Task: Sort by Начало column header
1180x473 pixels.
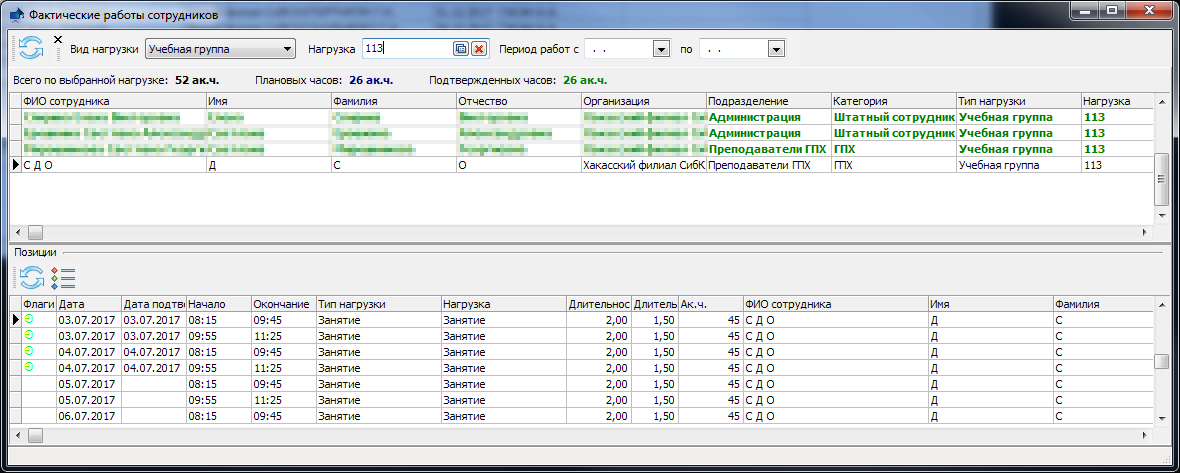Action: pyautogui.click(x=218, y=304)
